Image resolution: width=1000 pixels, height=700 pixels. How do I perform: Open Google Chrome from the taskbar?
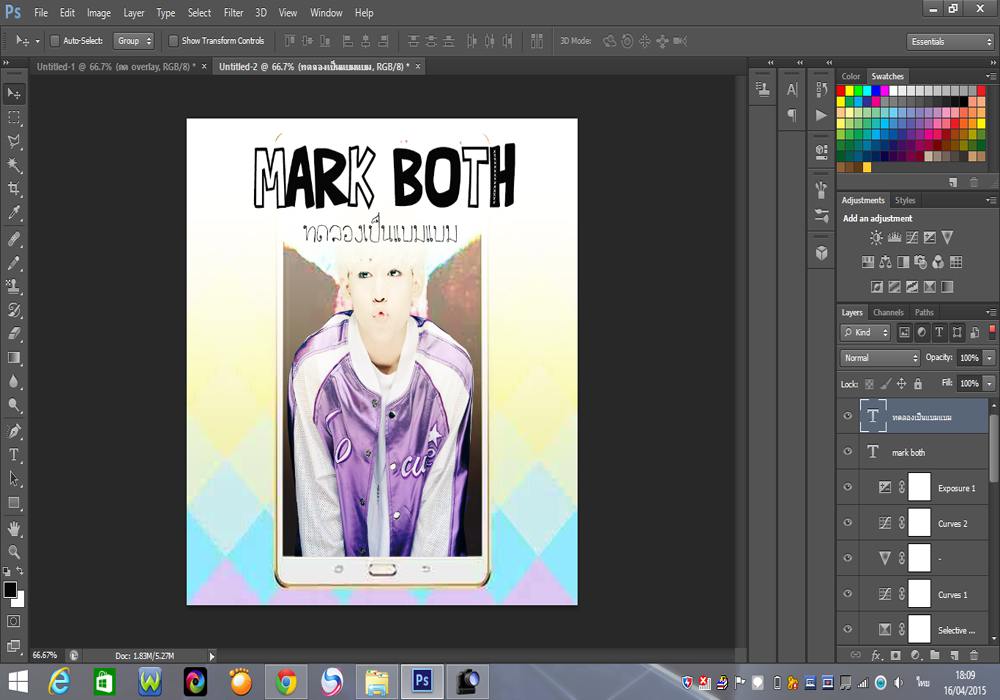click(286, 682)
